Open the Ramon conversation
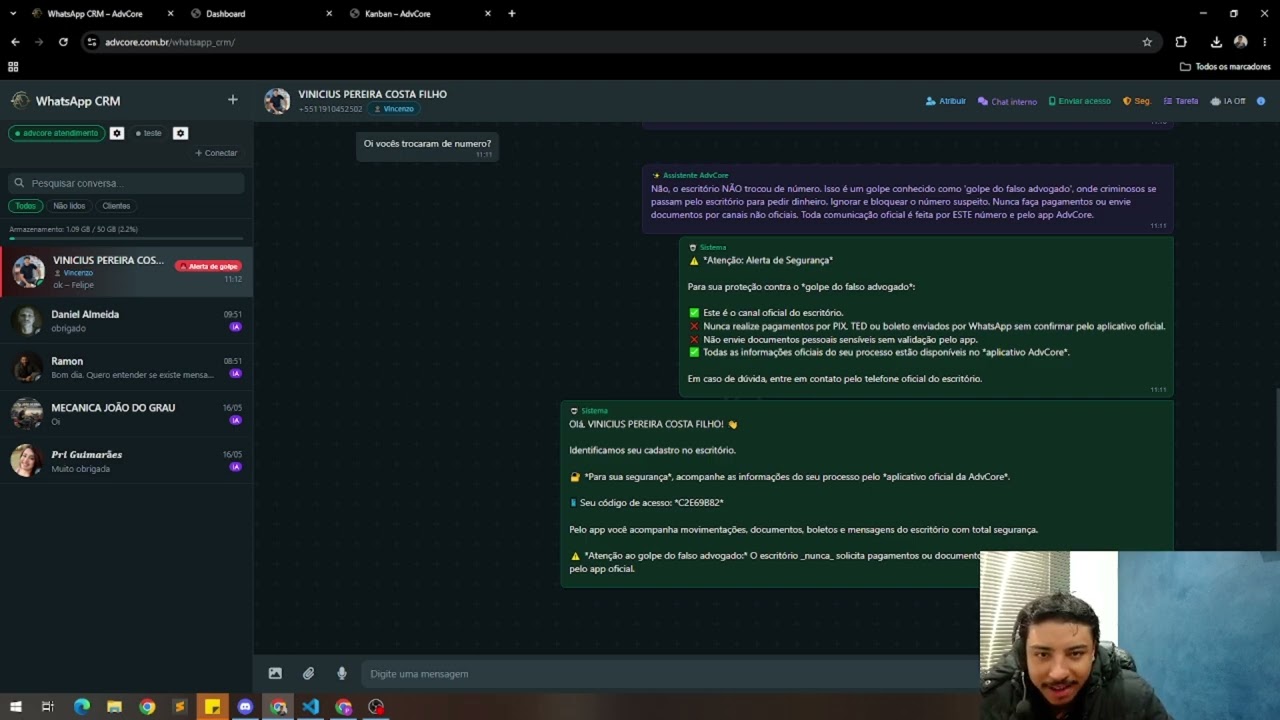Image resolution: width=1280 pixels, height=720 pixels. coord(126,367)
